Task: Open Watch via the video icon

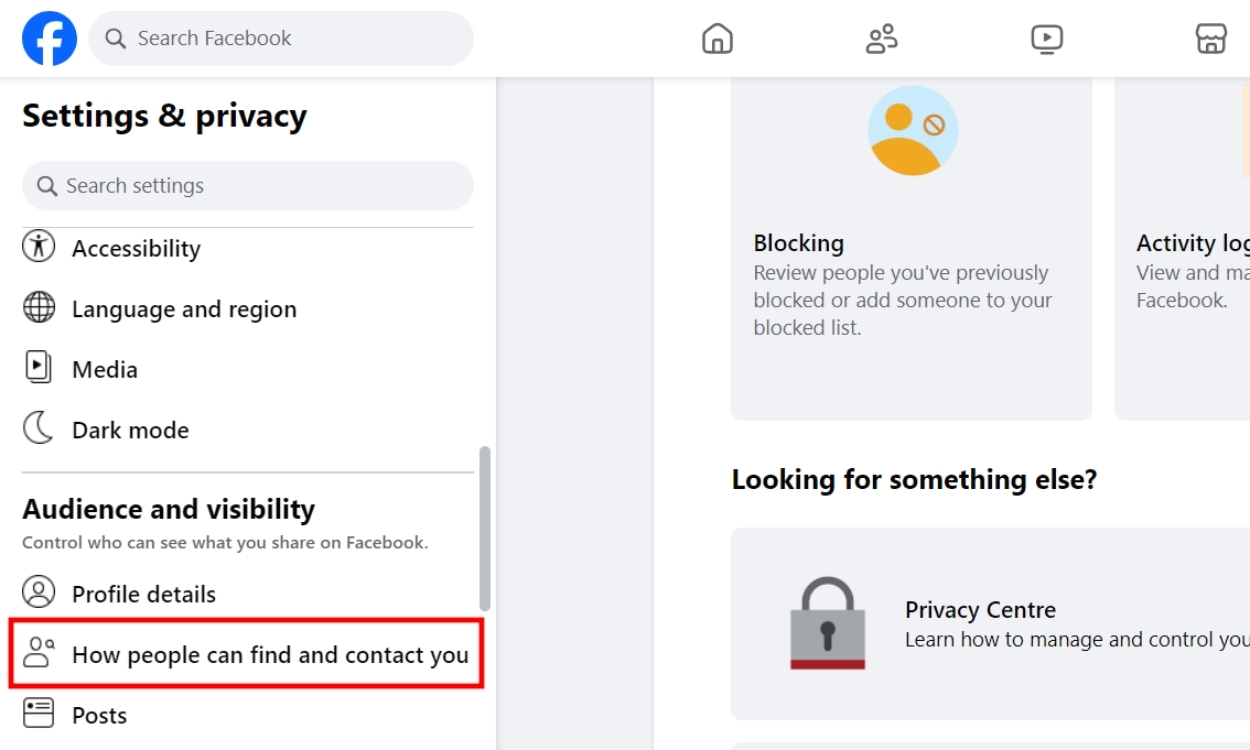Action: (1046, 38)
